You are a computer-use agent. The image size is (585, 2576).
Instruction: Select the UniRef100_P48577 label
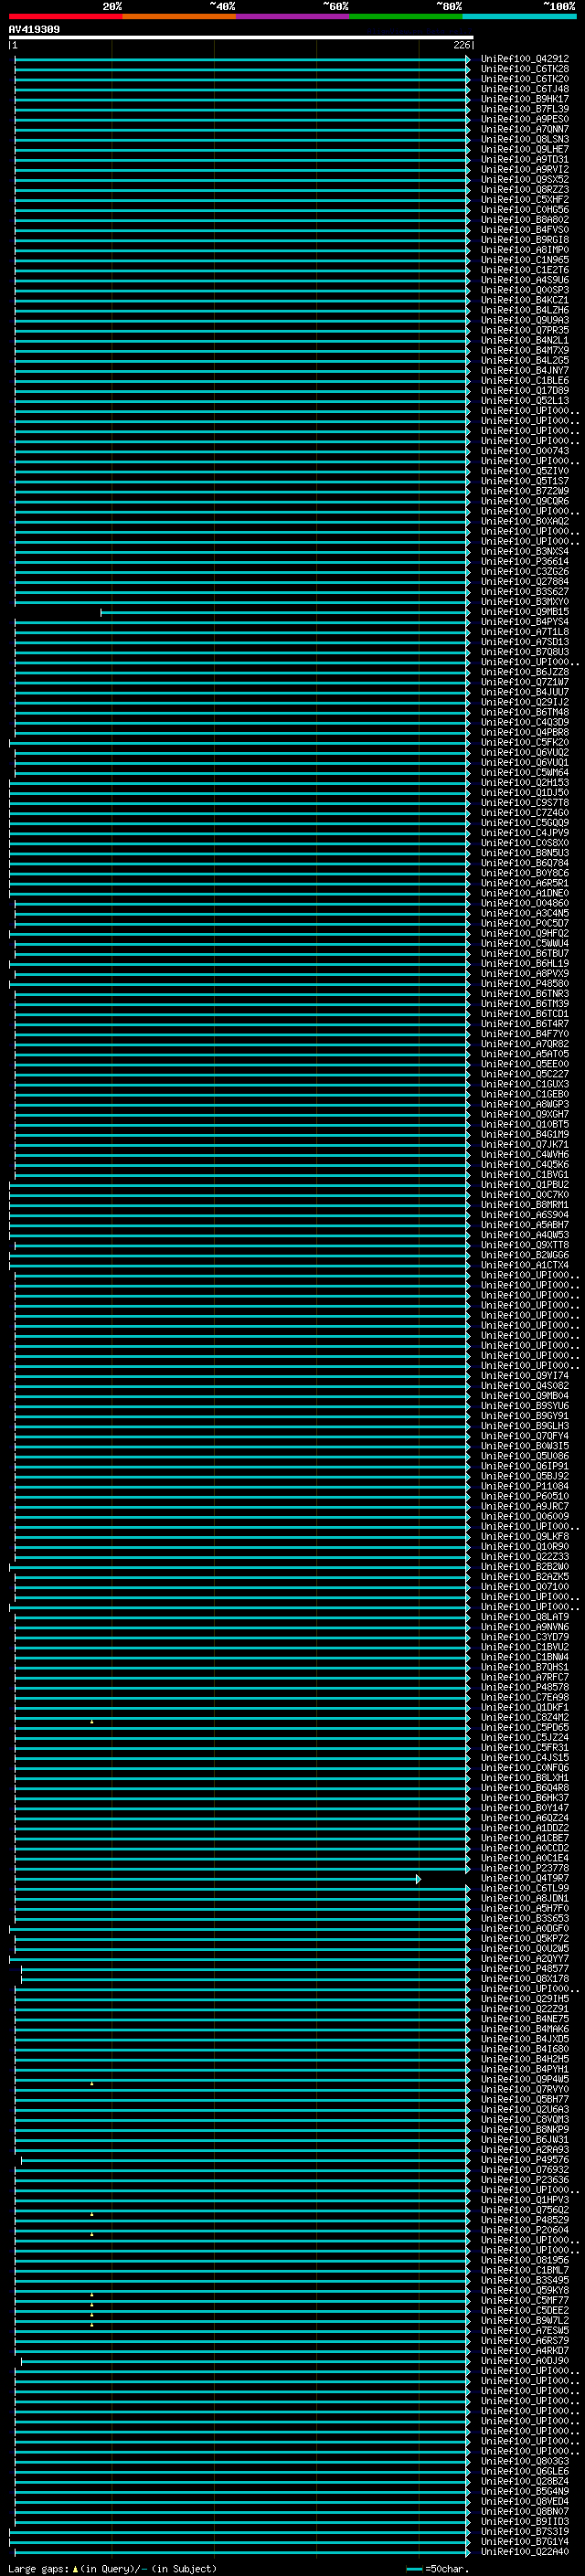[x=525, y=1969]
